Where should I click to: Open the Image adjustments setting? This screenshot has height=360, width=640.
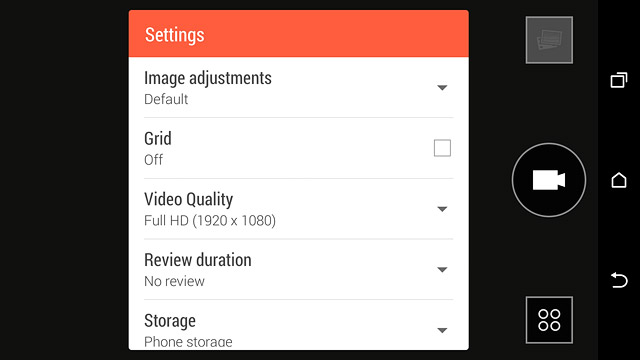click(x=298, y=87)
